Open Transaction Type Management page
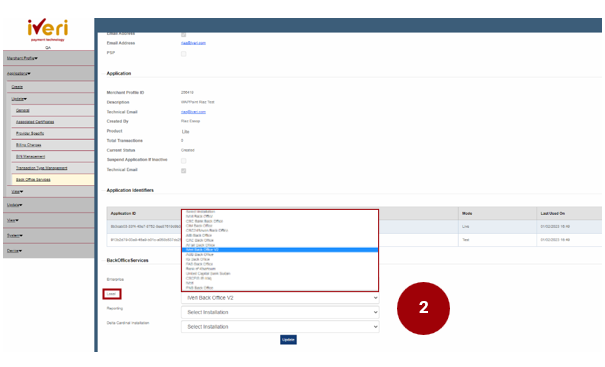Screen dimensions: 605x367 [x=41, y=168]
